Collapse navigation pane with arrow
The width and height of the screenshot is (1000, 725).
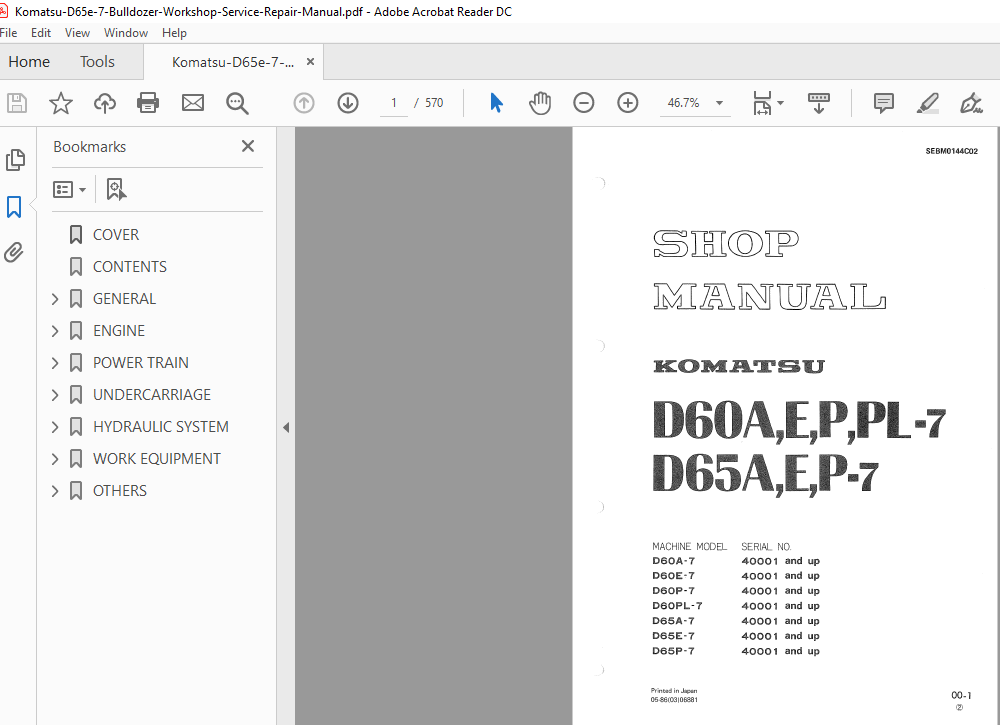point(286,427)
